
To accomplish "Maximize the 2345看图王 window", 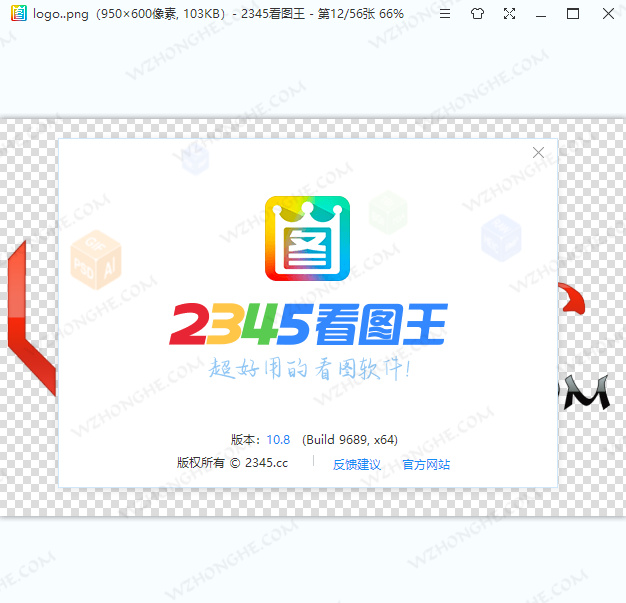I will coord(573,14).
